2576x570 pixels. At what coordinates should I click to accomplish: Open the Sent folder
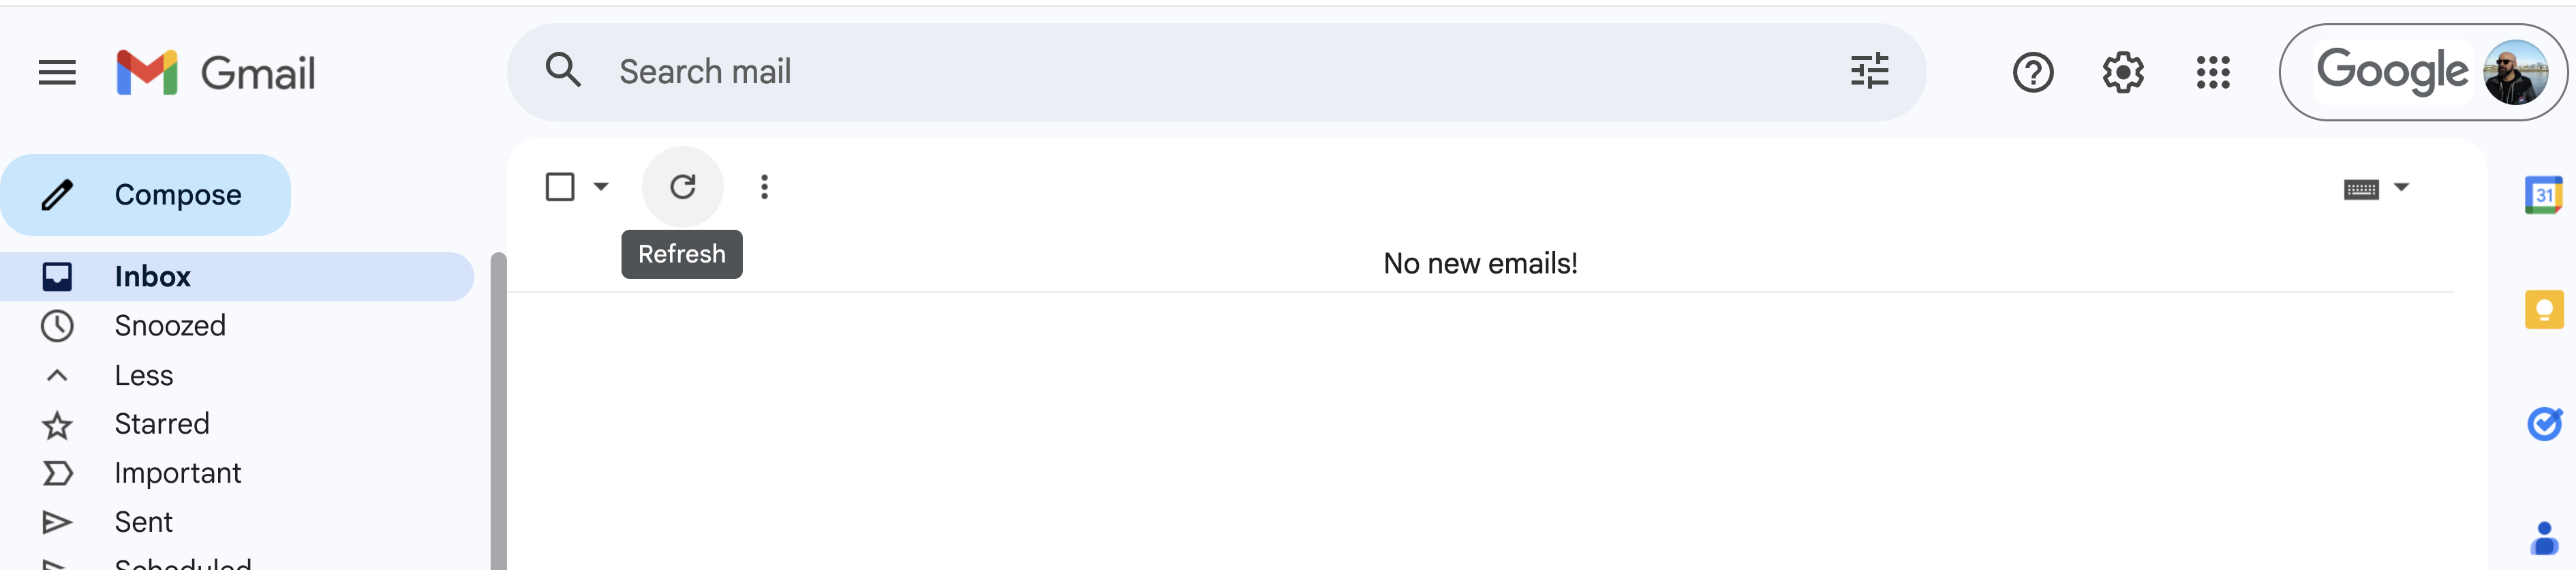click(143, 522)
